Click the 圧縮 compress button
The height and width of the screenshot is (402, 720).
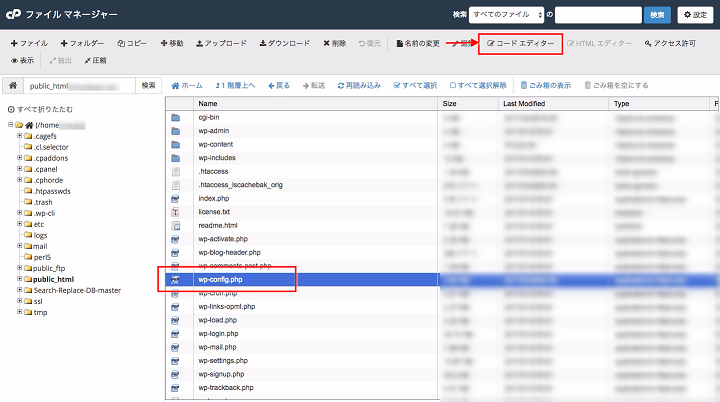(95, 60)
